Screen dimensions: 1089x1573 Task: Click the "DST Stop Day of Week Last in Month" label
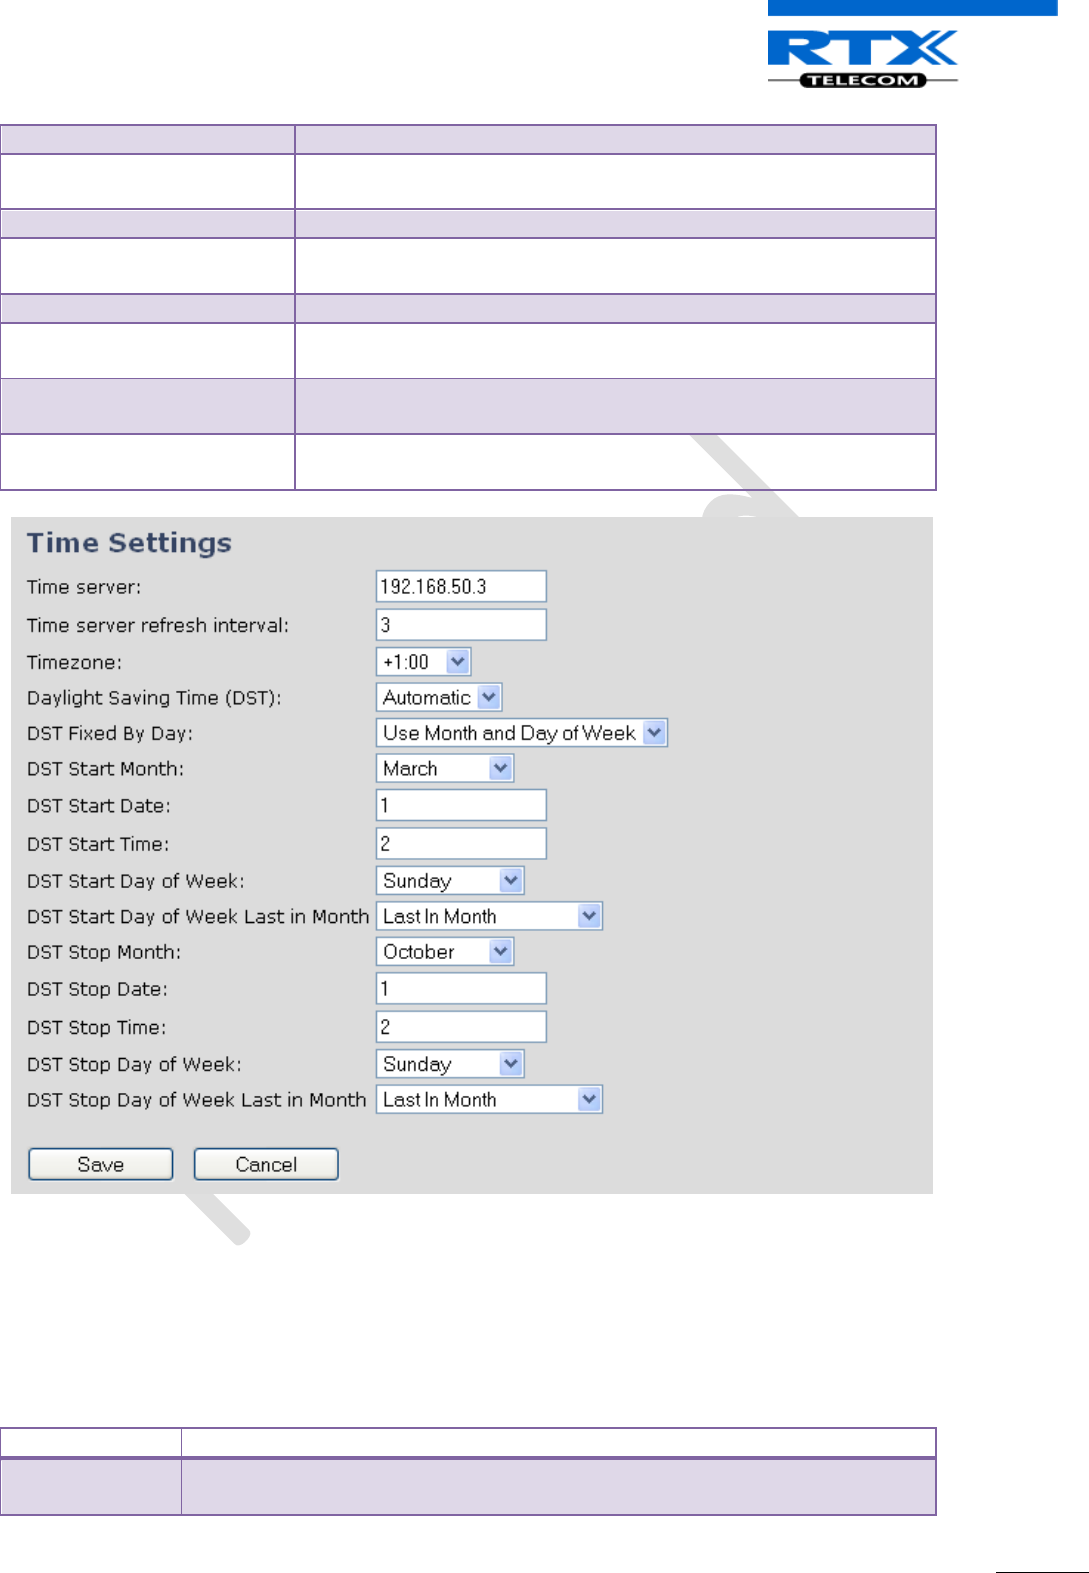pos(197,1100)
